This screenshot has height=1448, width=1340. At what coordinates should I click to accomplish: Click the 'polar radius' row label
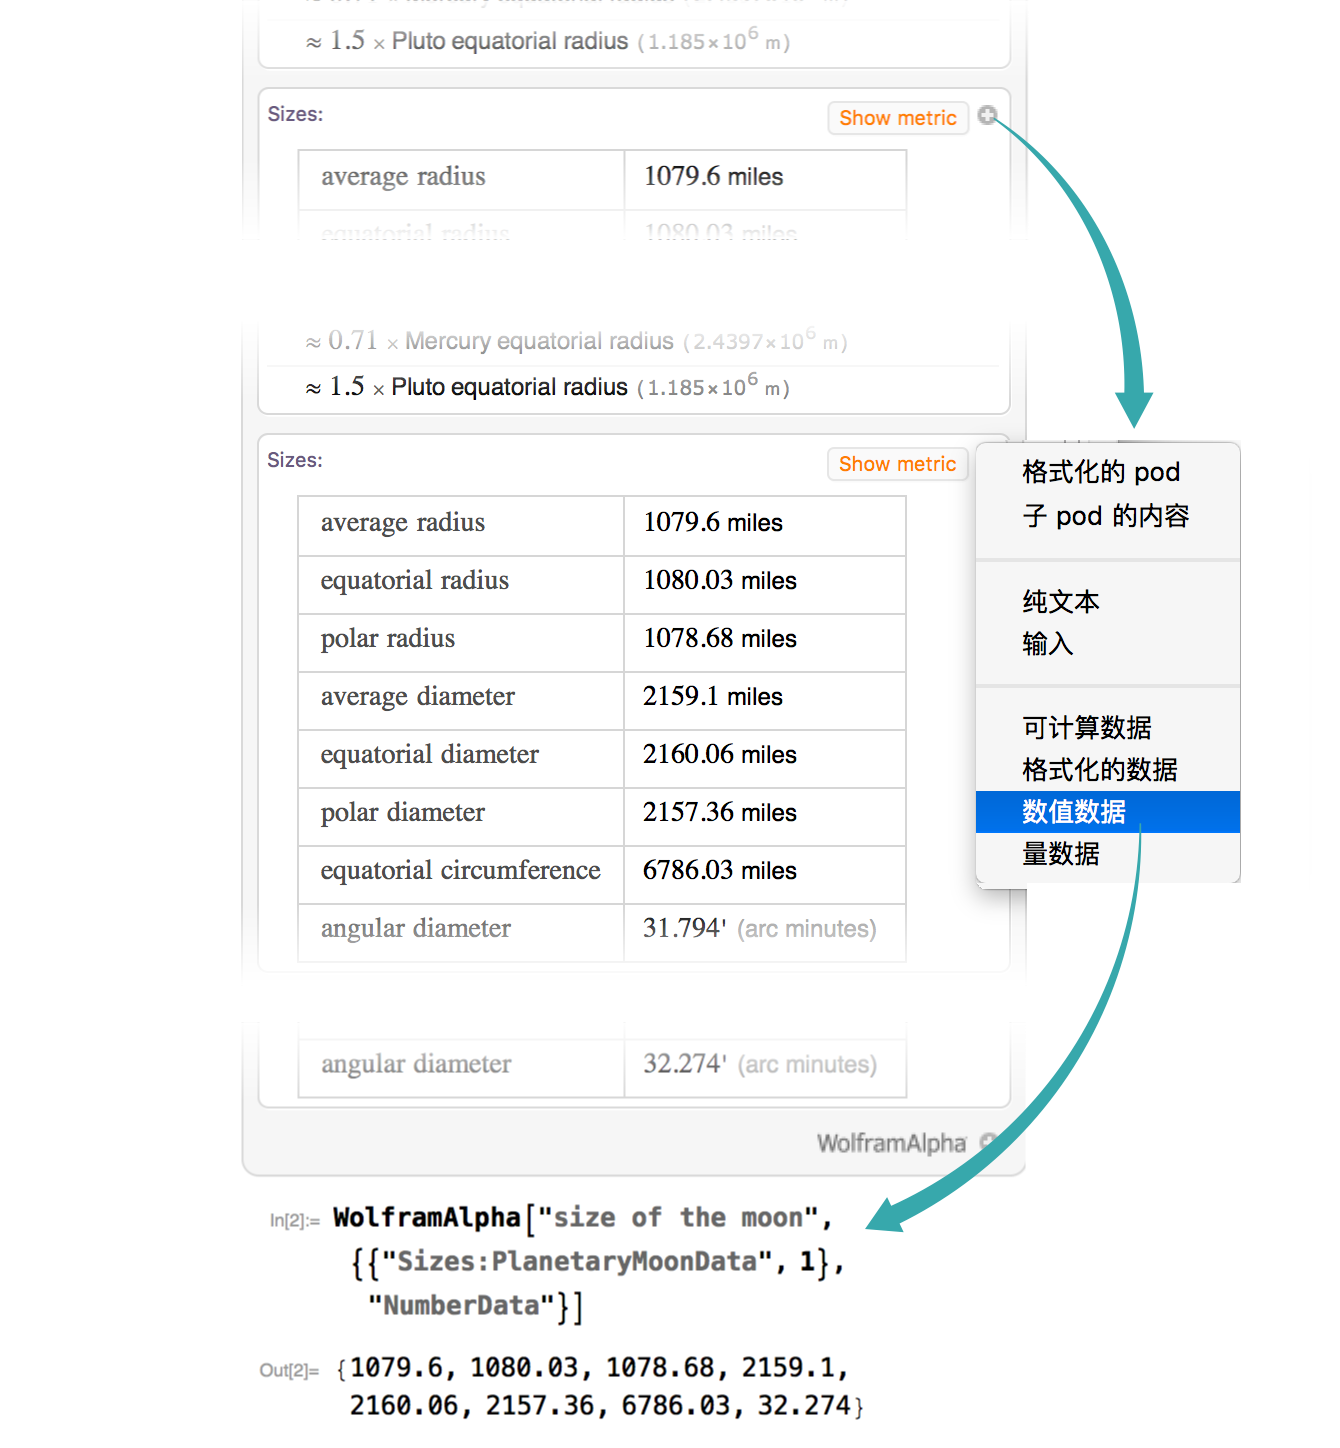pos(388,639)
